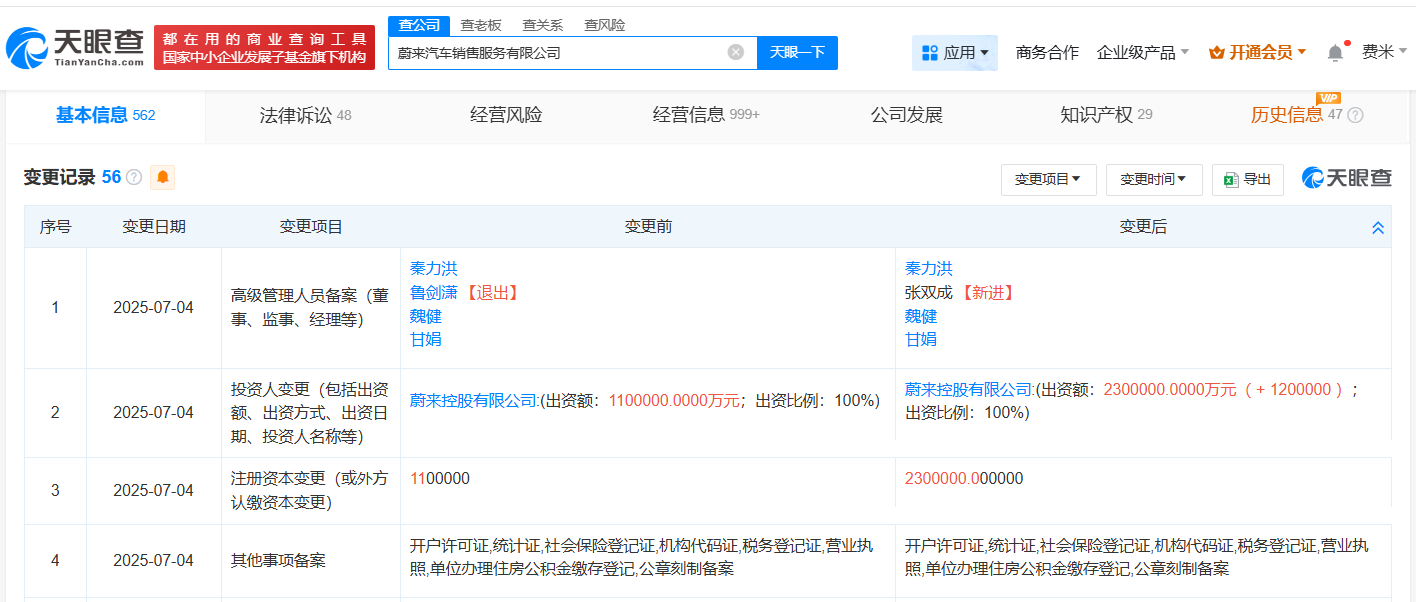This screenshot has height=602, width=1416.
Task: Open 甘娟 profile in 变更后 column
Action: 921,340
